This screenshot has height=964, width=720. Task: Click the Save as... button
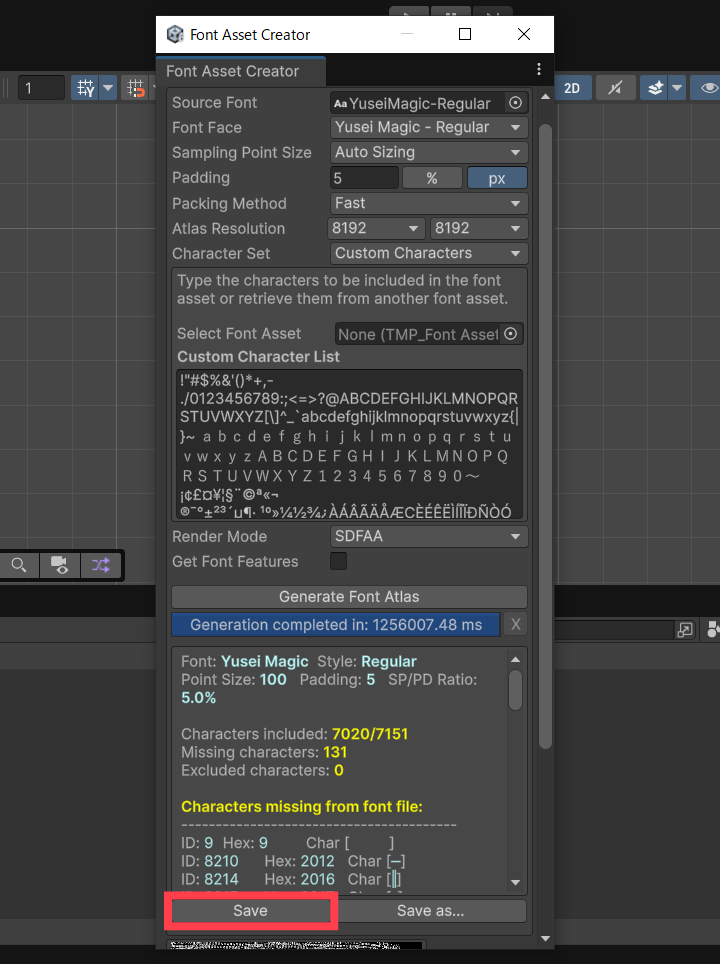click(430, 911)
